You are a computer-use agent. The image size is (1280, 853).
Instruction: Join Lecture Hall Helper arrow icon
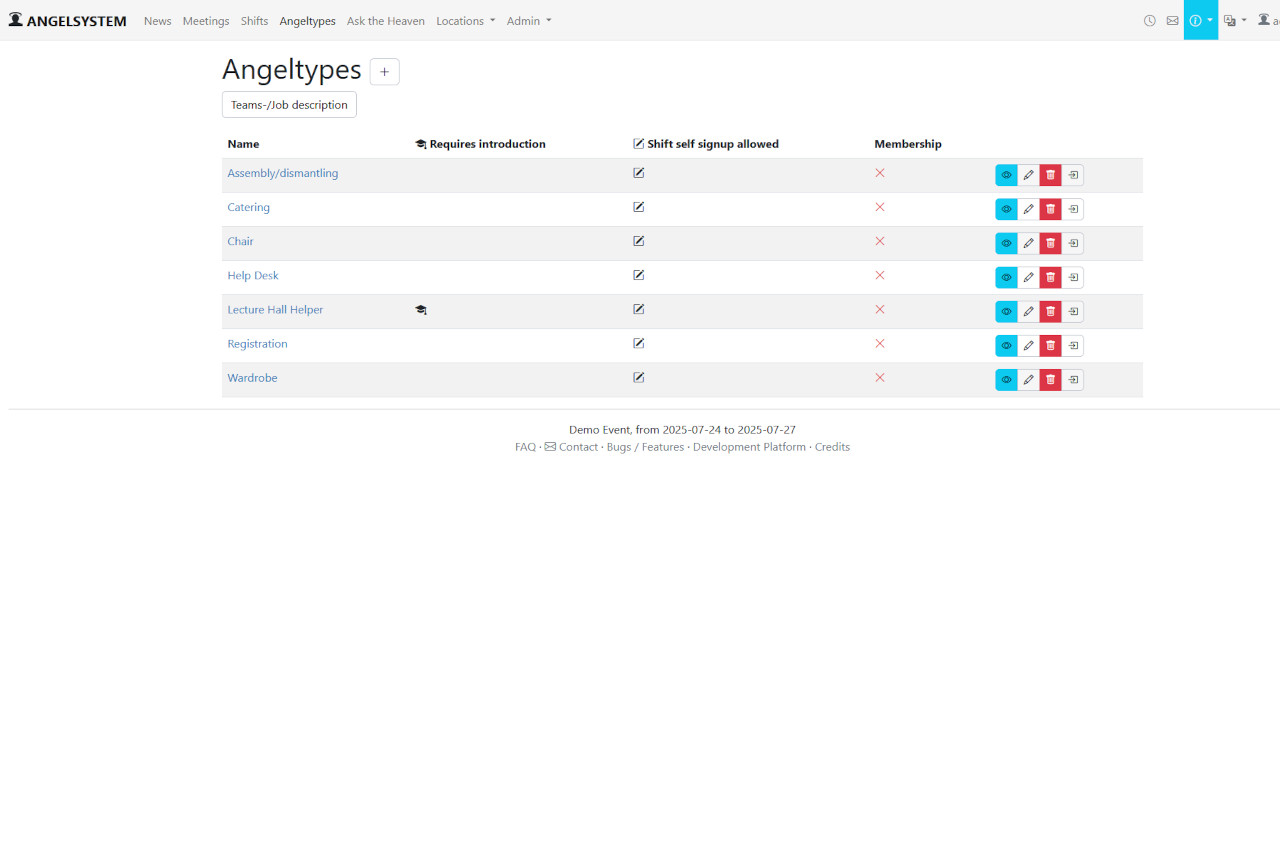tap(1073, 311)
